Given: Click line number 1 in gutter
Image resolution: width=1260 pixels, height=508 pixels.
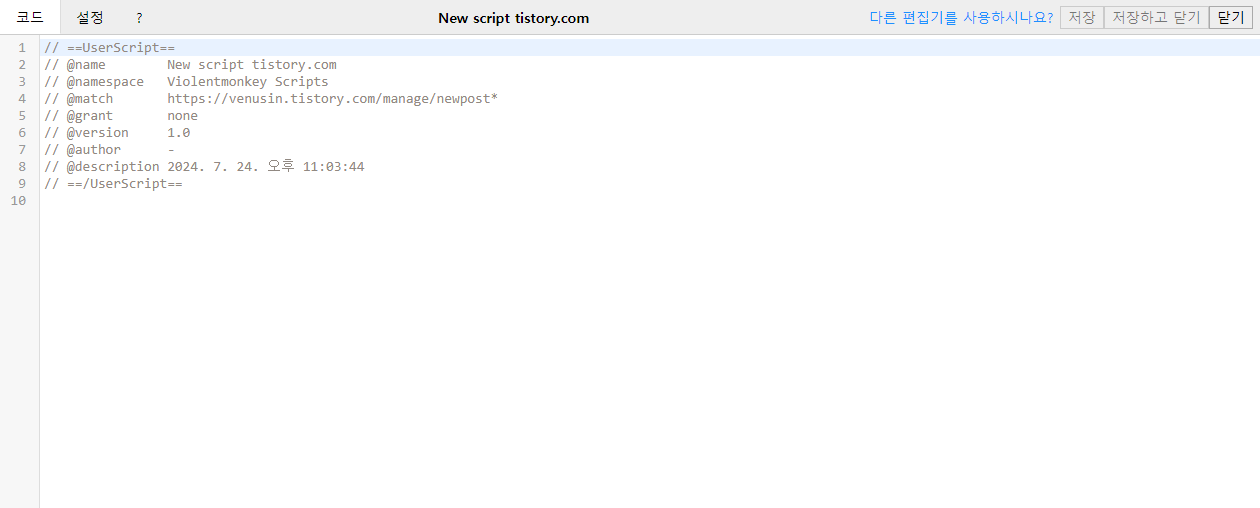Looking at the screenshot, I should click(22, 48).
